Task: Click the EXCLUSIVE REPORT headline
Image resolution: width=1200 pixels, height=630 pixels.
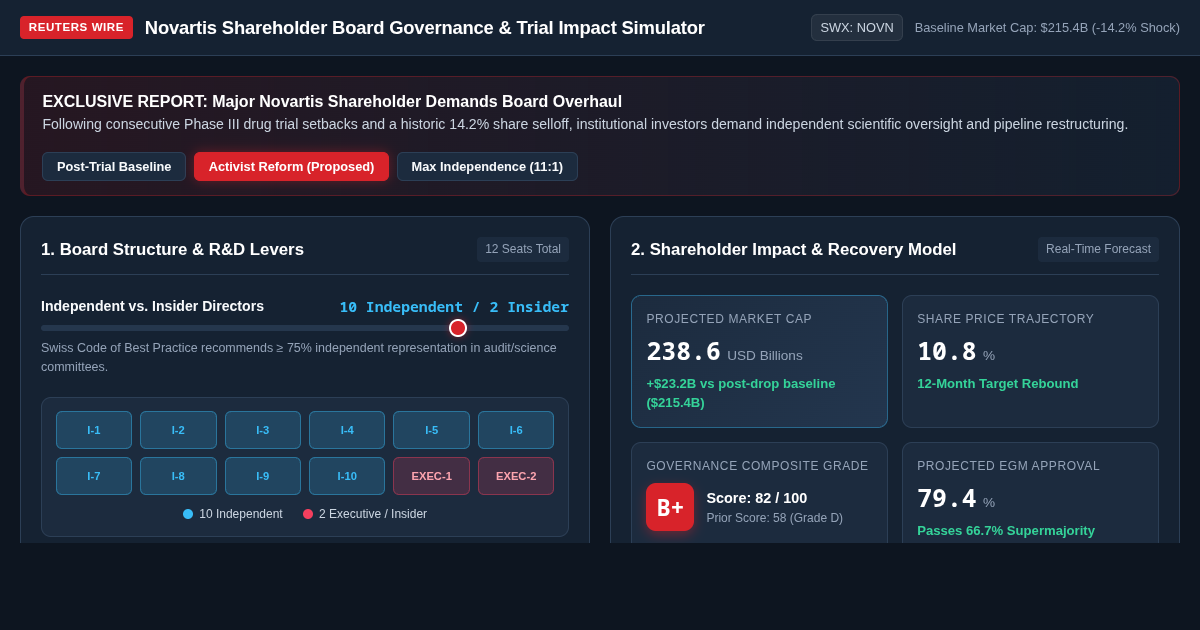Action: 332,102
